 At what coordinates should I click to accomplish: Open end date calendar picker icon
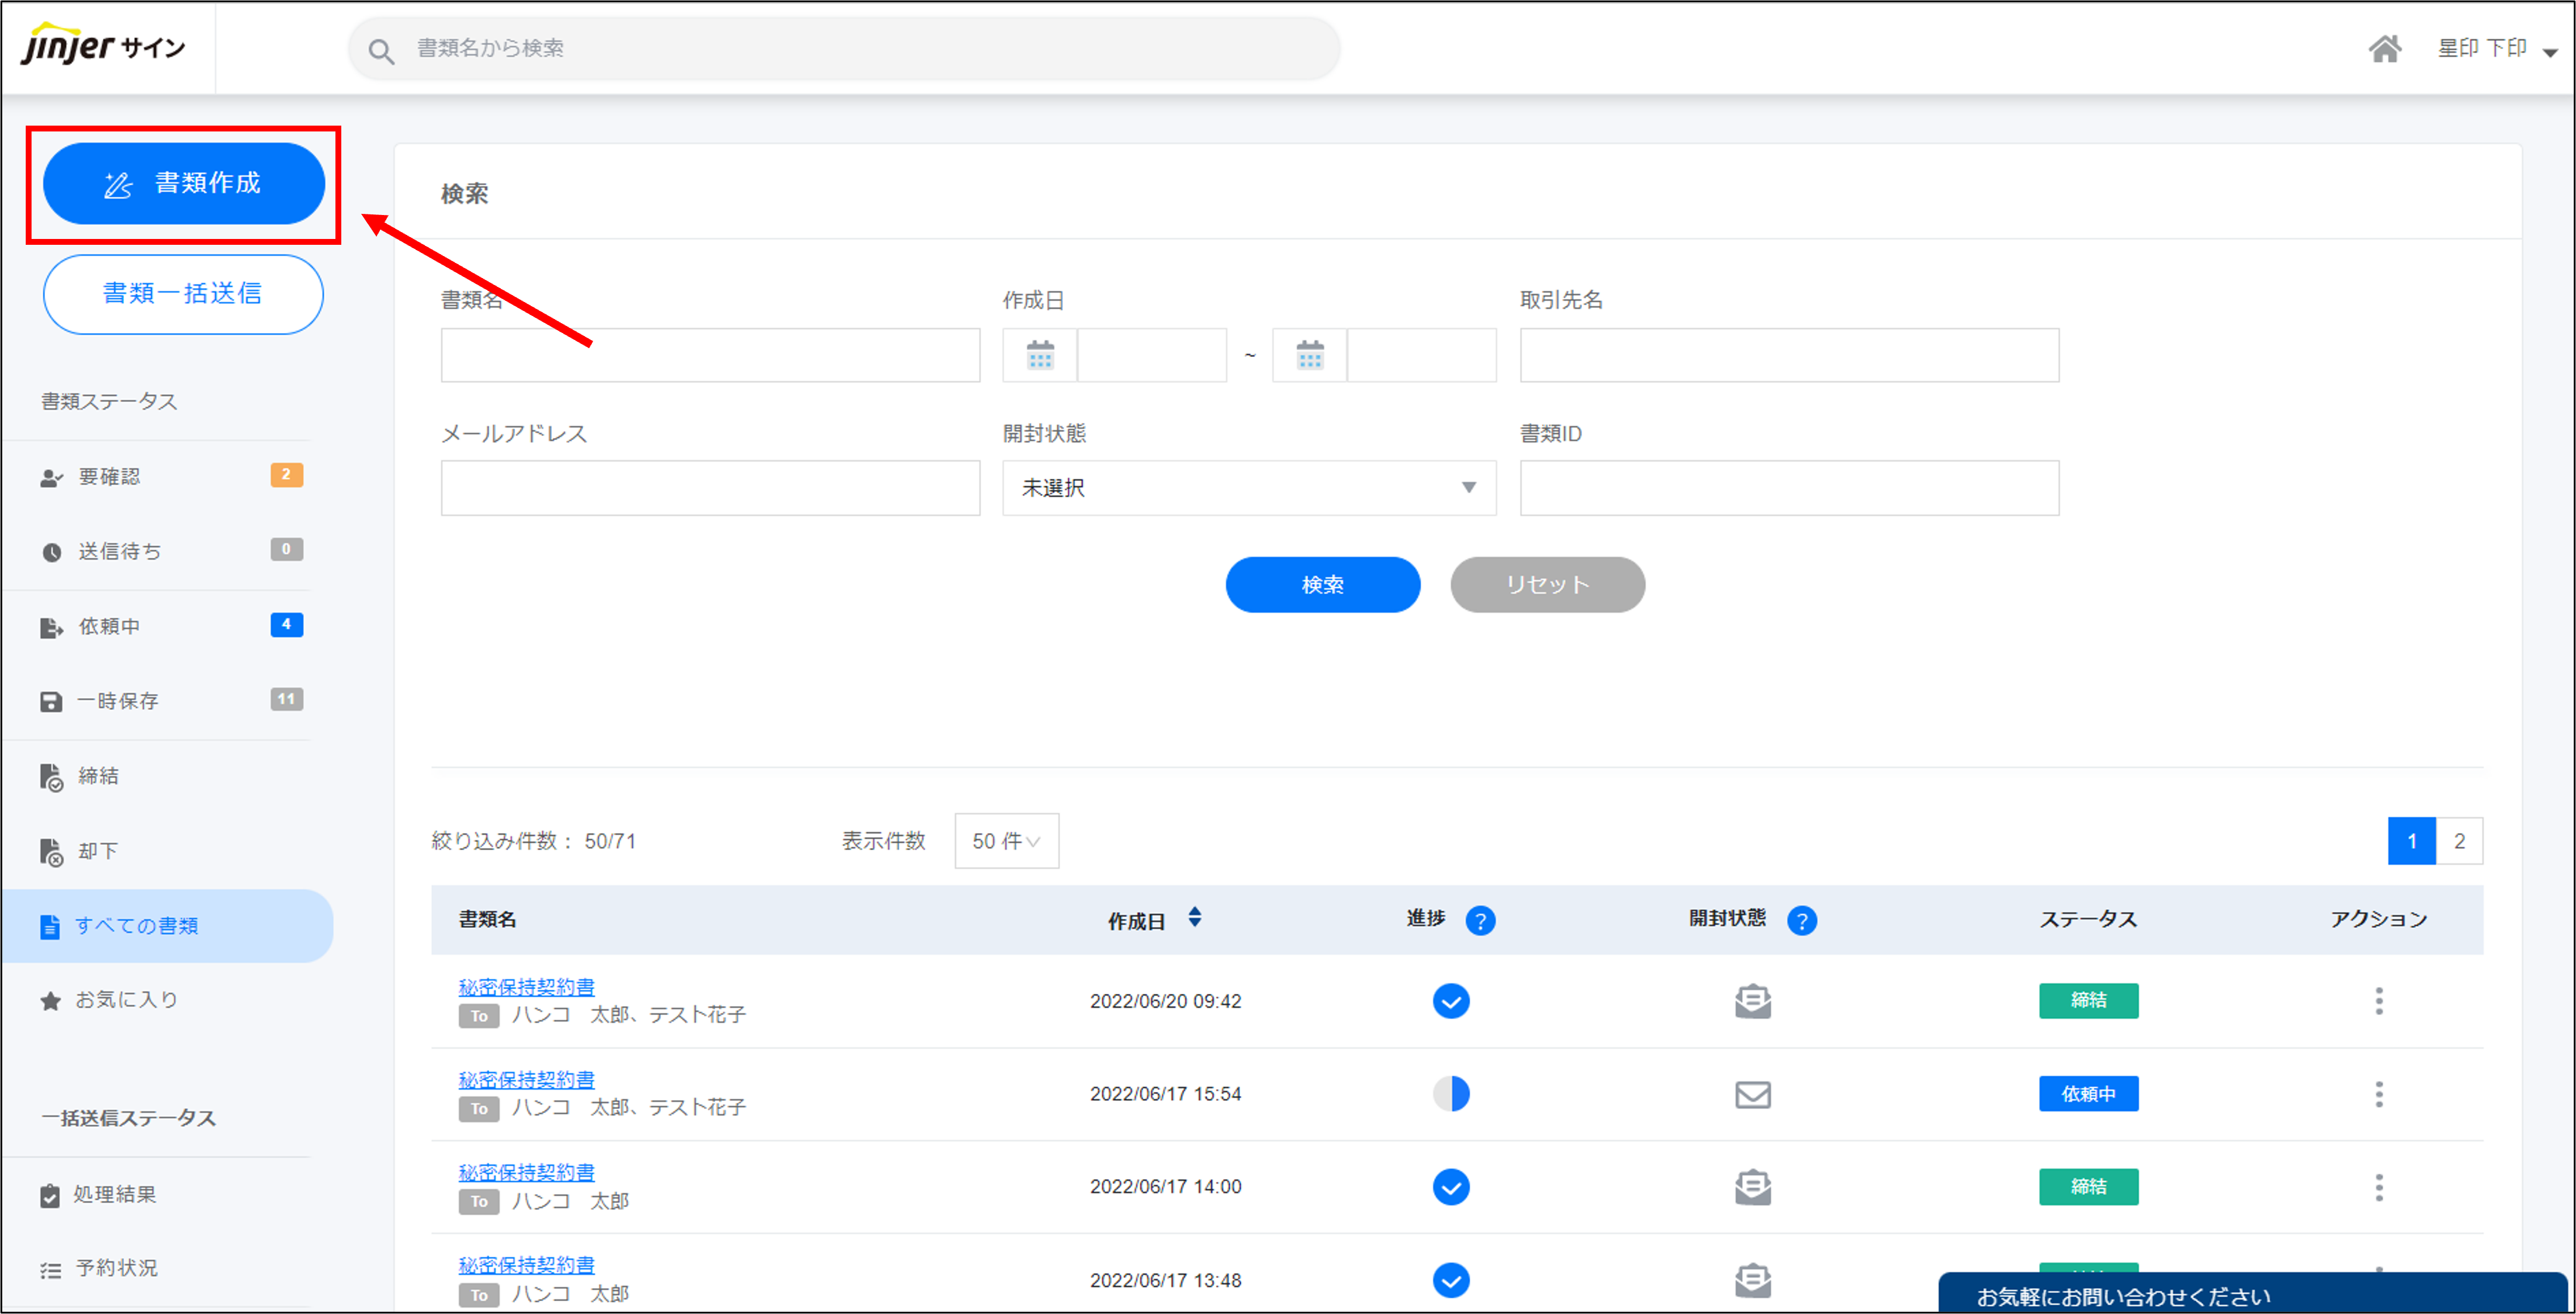[x=1309, y=355]
